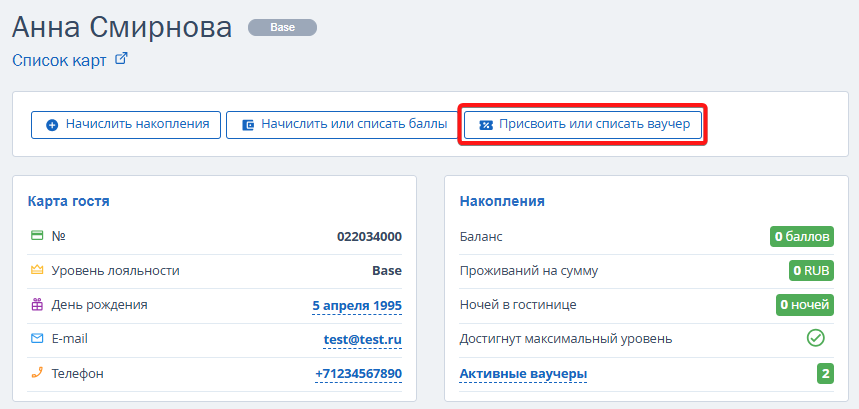Open the Список карт link
The height and width of the screenshot is (409, 859).
pos(59,60)
